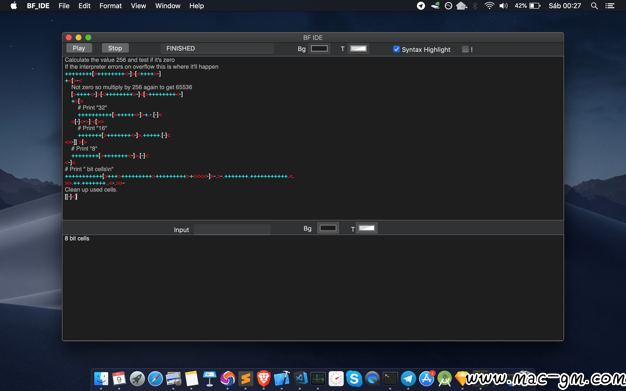Open QuickTime Player from the dock
Viewport: 626px width, 391px height.
[372, 378]
